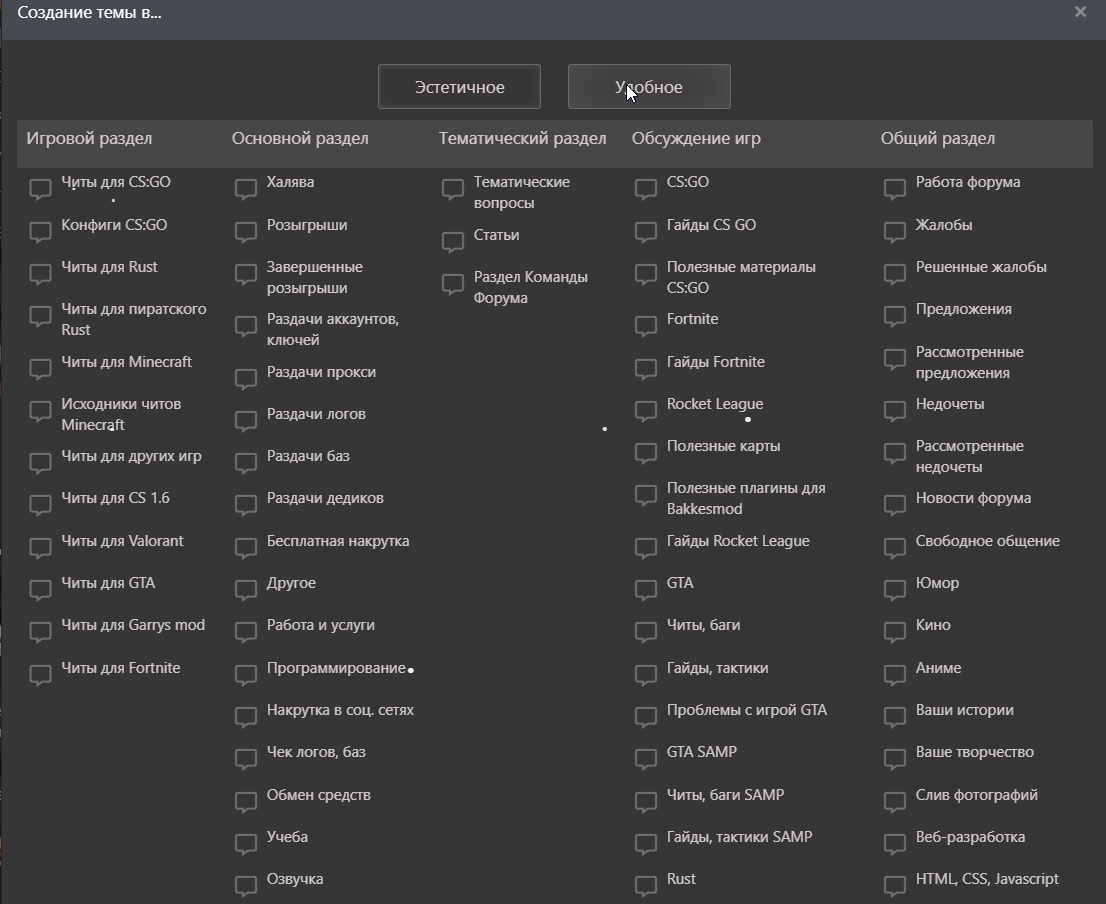The width and height of the screenshot is (1106, 904).
Task: Pick the Веб-разработка forum
Action: point(970,837)
